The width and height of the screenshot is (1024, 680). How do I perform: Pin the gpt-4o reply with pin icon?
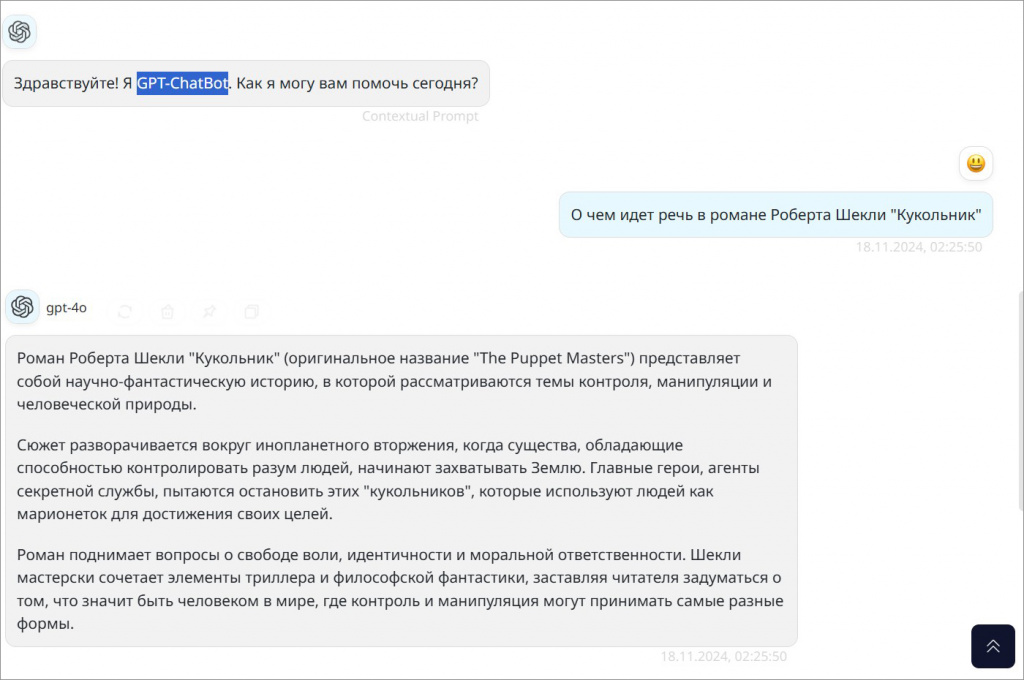click(210, 311)
